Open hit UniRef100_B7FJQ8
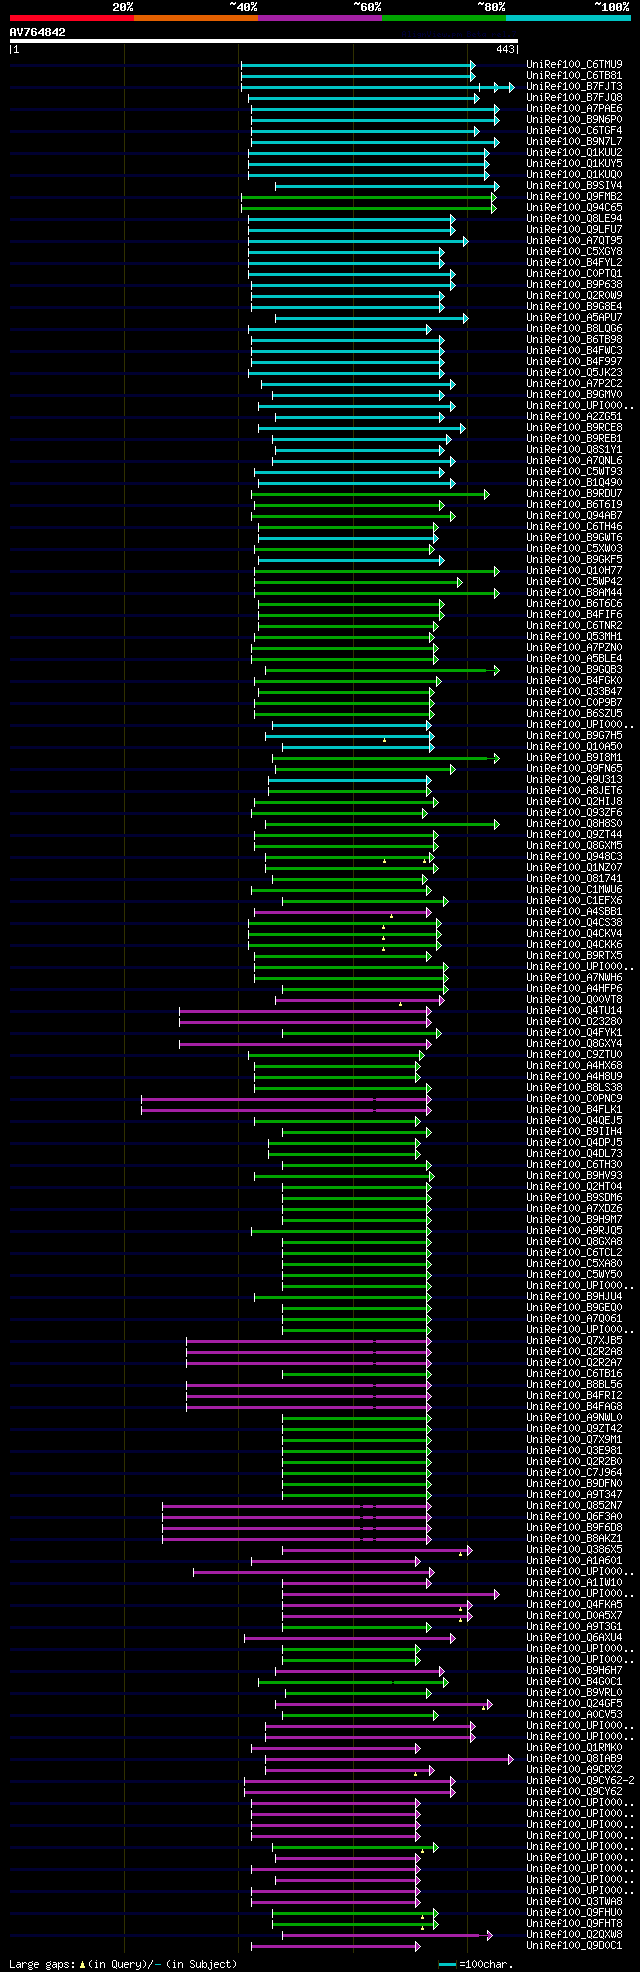Image resolution: width=640 pixels, height=1972 pixels. (574, 97)
